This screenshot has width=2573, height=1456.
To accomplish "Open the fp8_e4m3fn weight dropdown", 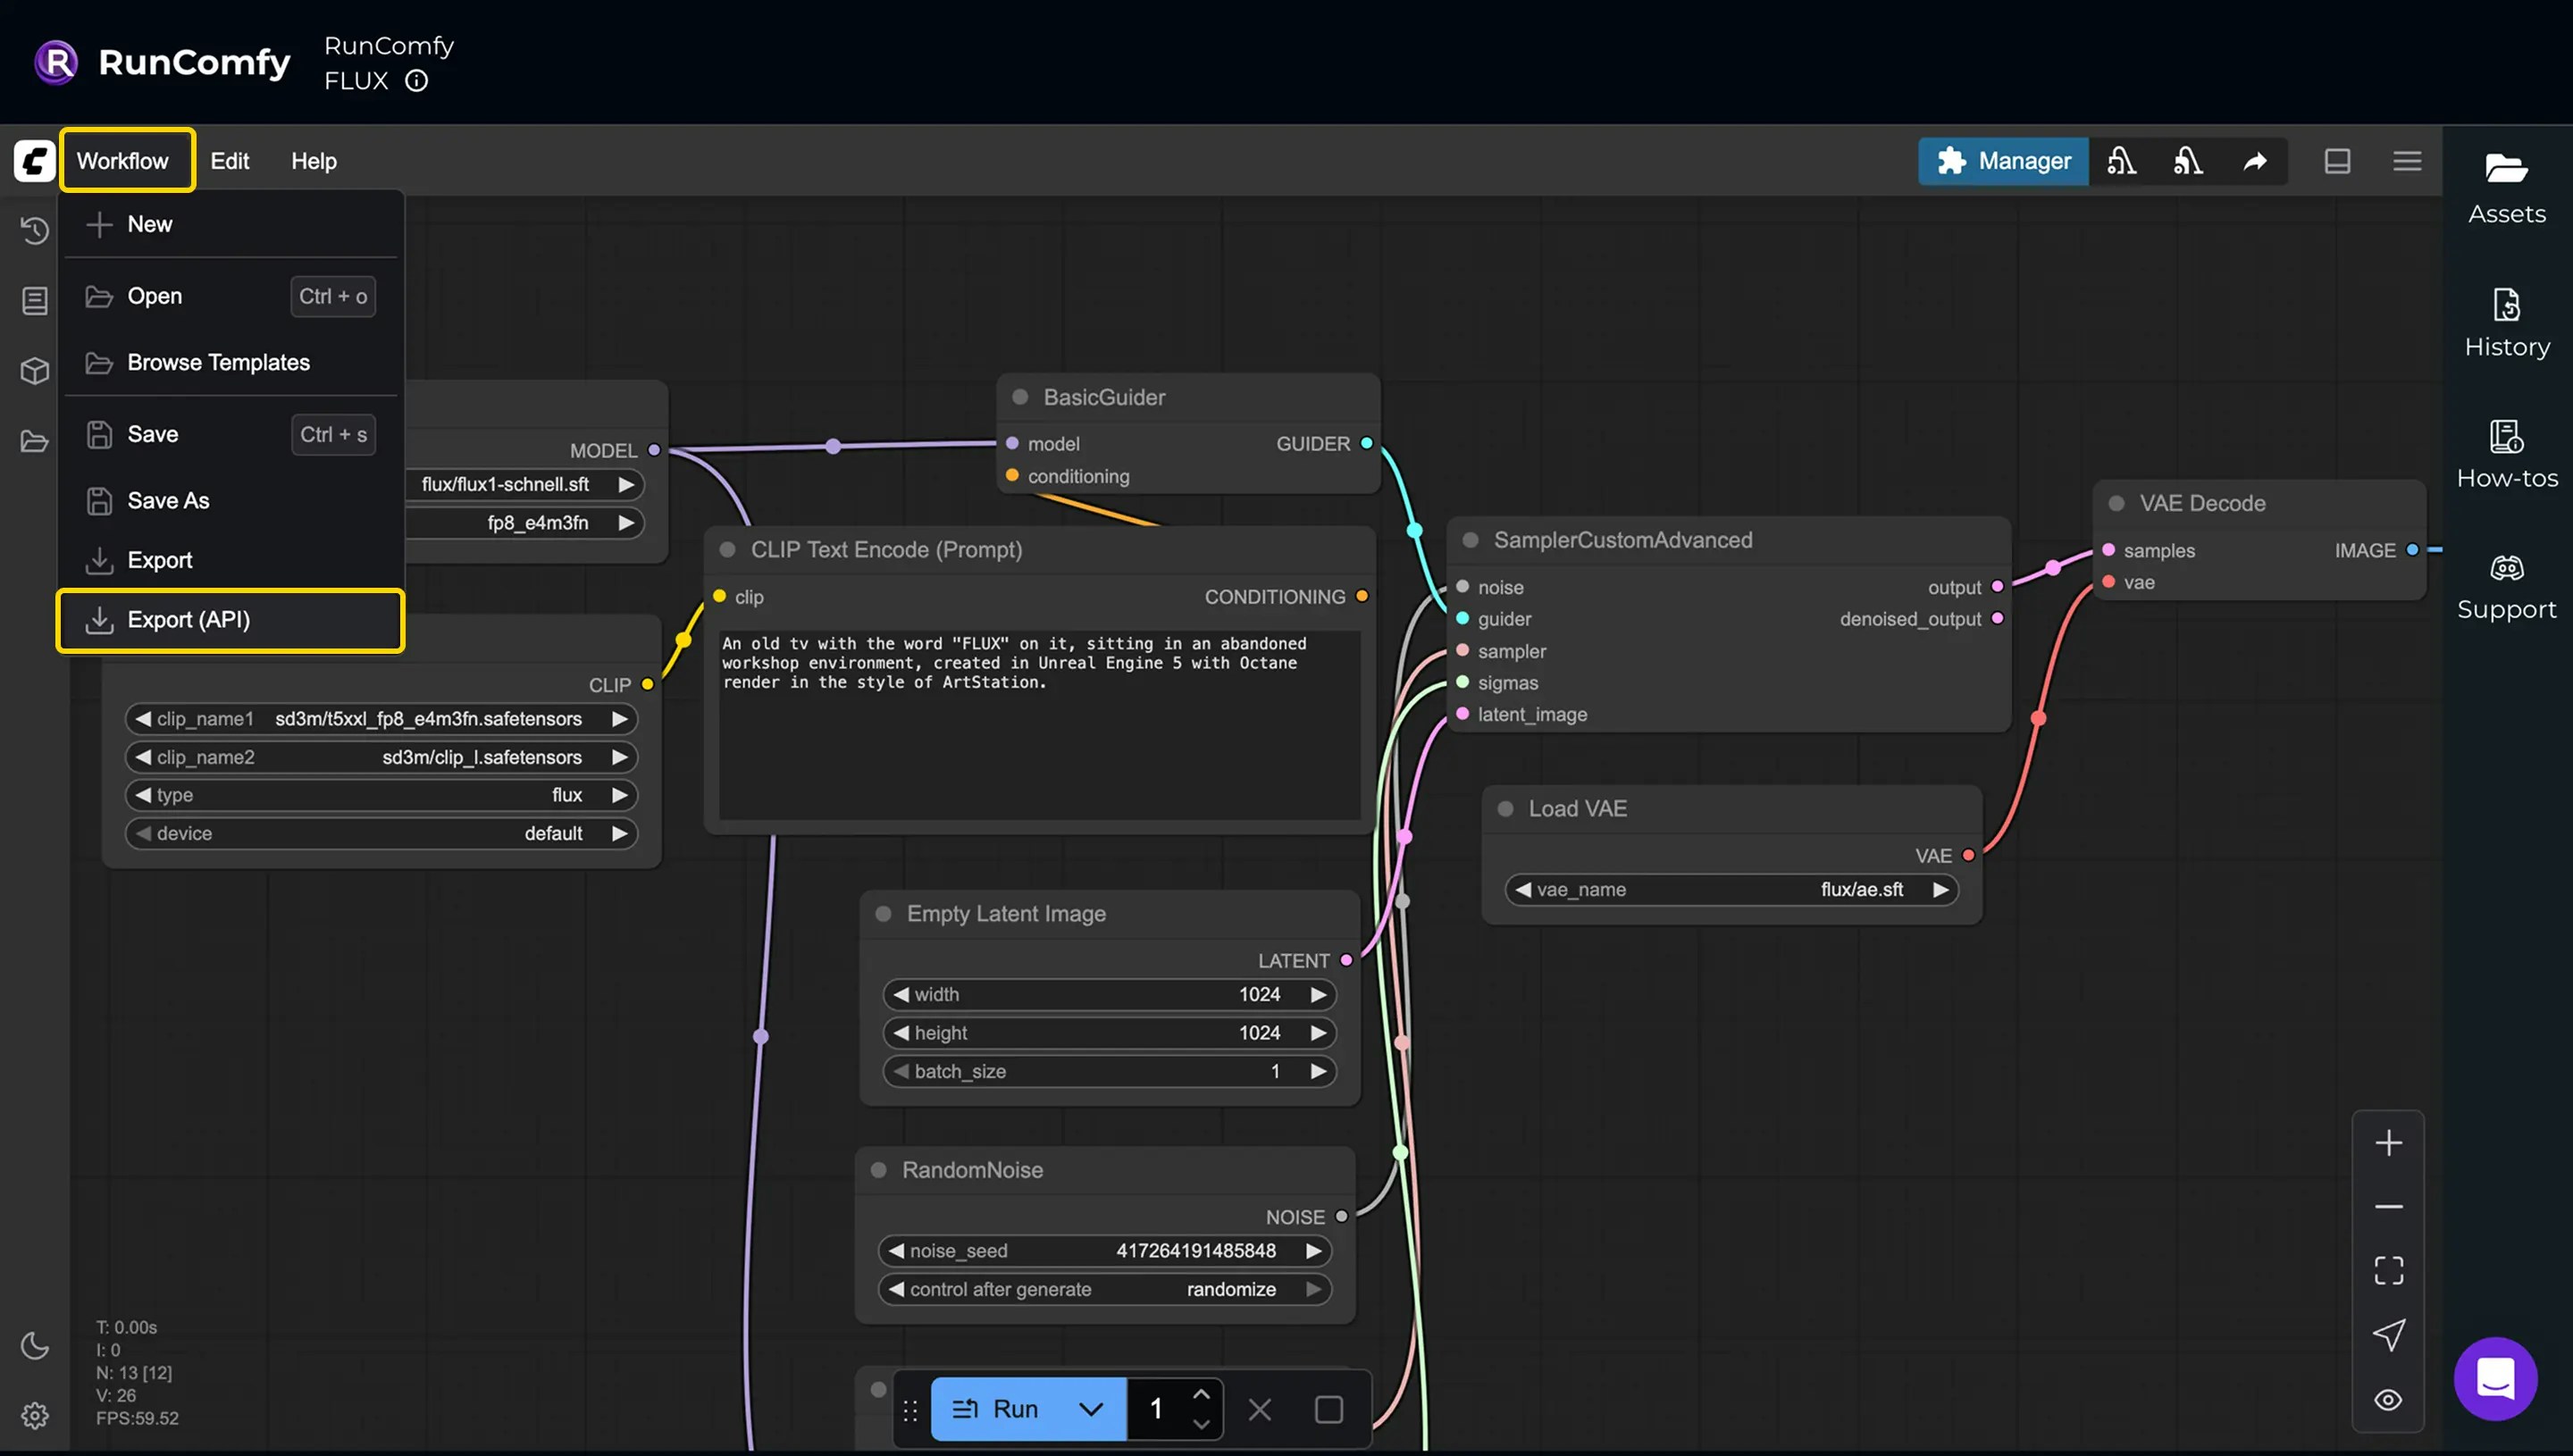I will click(525, 523).
